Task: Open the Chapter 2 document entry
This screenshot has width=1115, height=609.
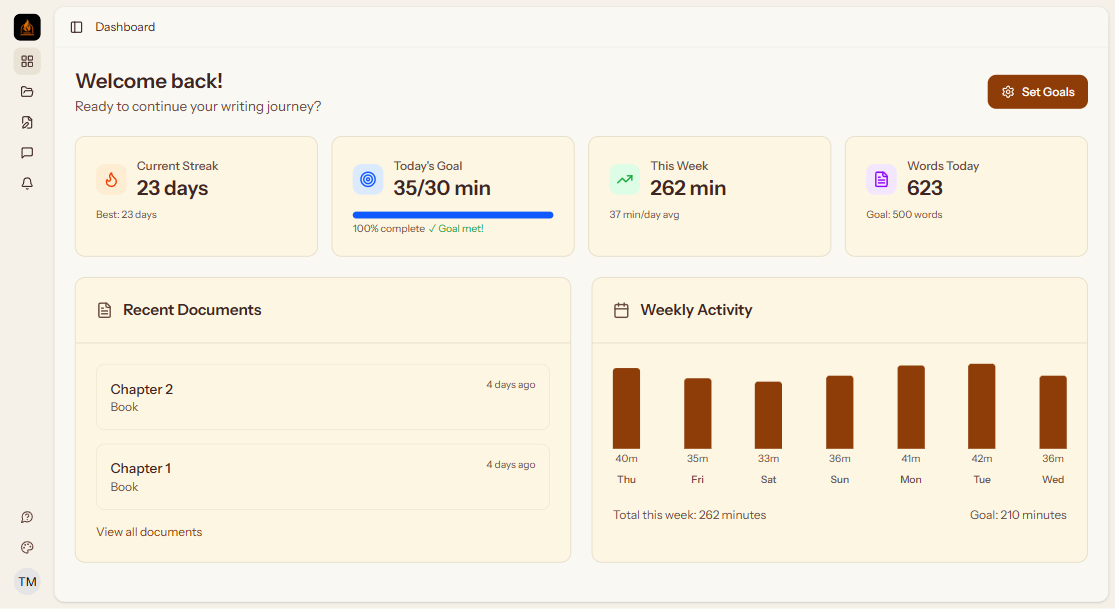Action: coord(322,397)
